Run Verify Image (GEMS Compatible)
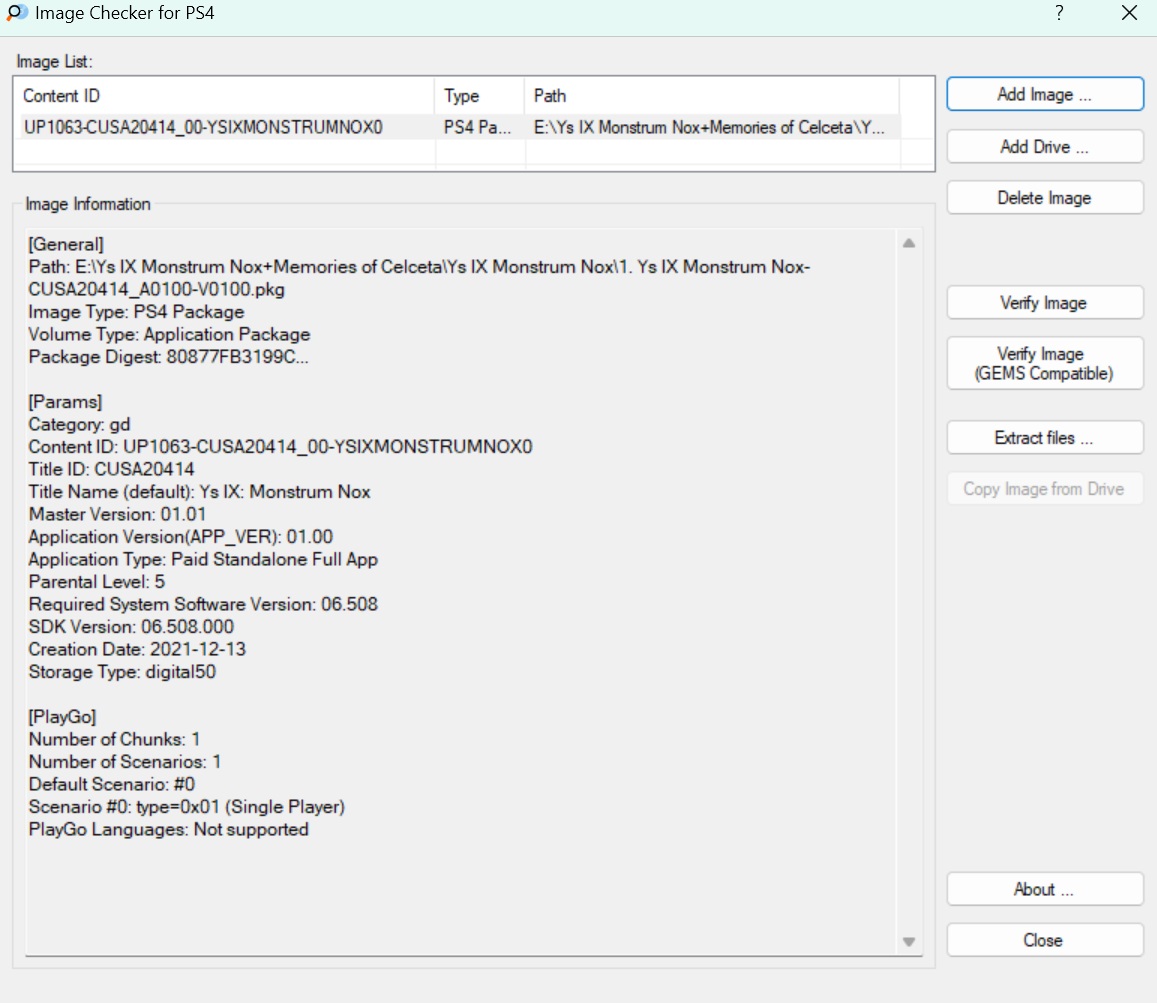The image size is (1157, 1003). (1044, 364)
